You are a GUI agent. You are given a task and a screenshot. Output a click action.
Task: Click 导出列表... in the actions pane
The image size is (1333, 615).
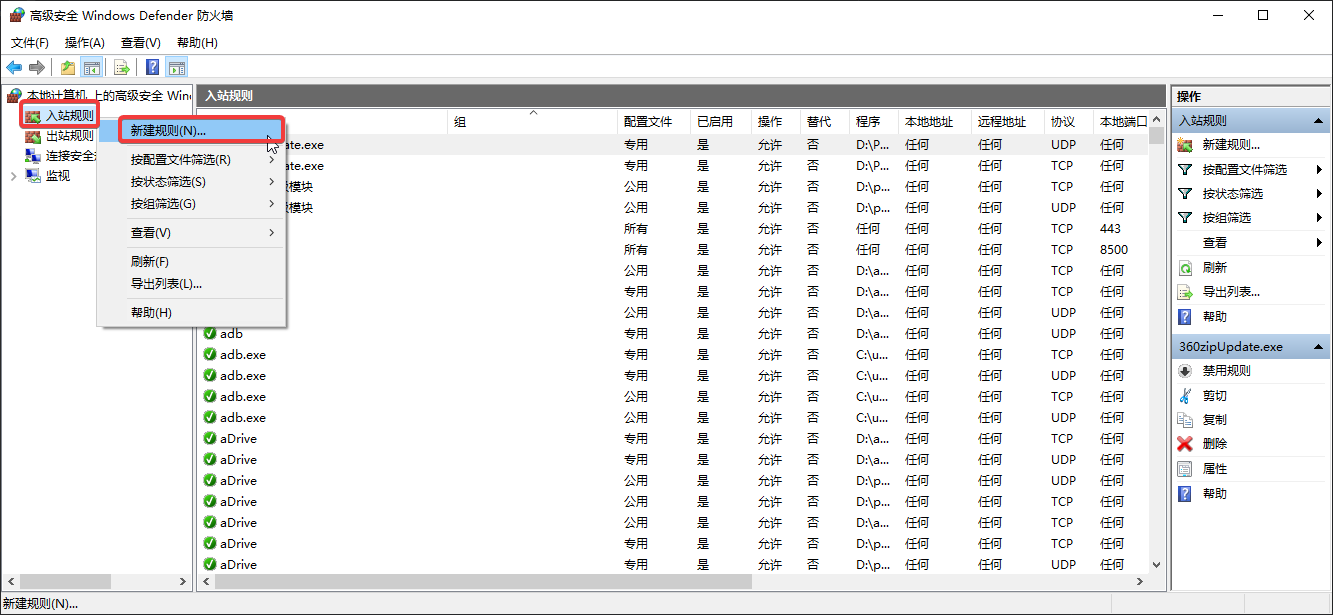(x=1230, y=292)
